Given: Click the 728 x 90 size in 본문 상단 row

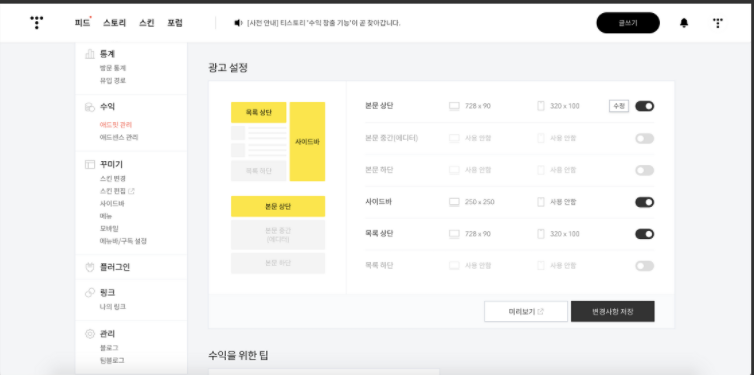Looking at the screenshot, I should point(478,106).
